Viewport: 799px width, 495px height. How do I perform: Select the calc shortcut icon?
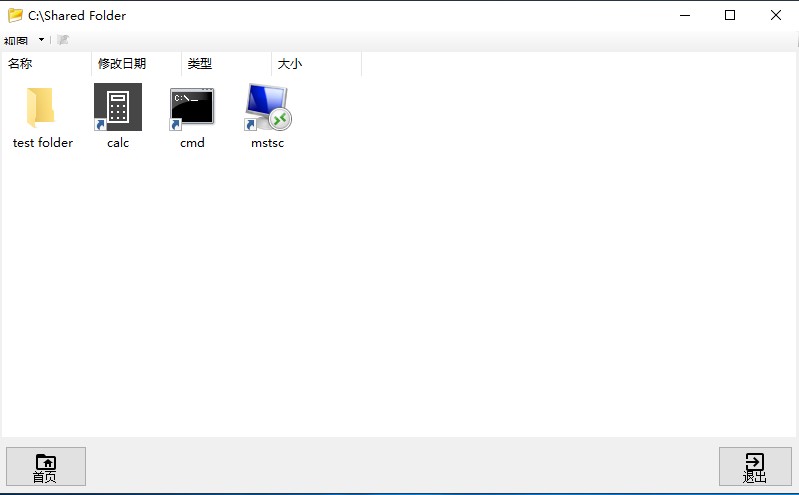[x=118, y=107]
